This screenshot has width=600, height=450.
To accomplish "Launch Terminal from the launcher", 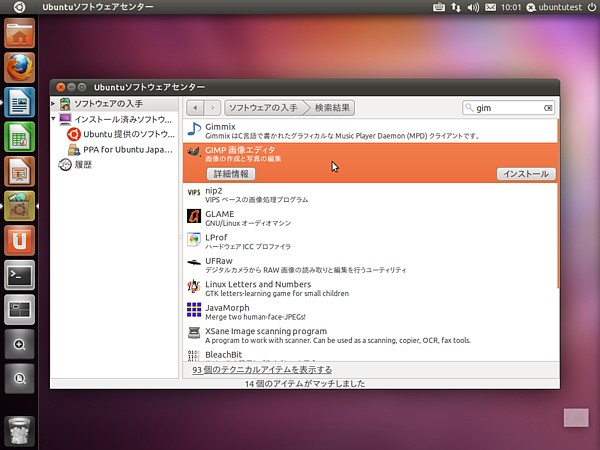I will [x=20, y=275].
